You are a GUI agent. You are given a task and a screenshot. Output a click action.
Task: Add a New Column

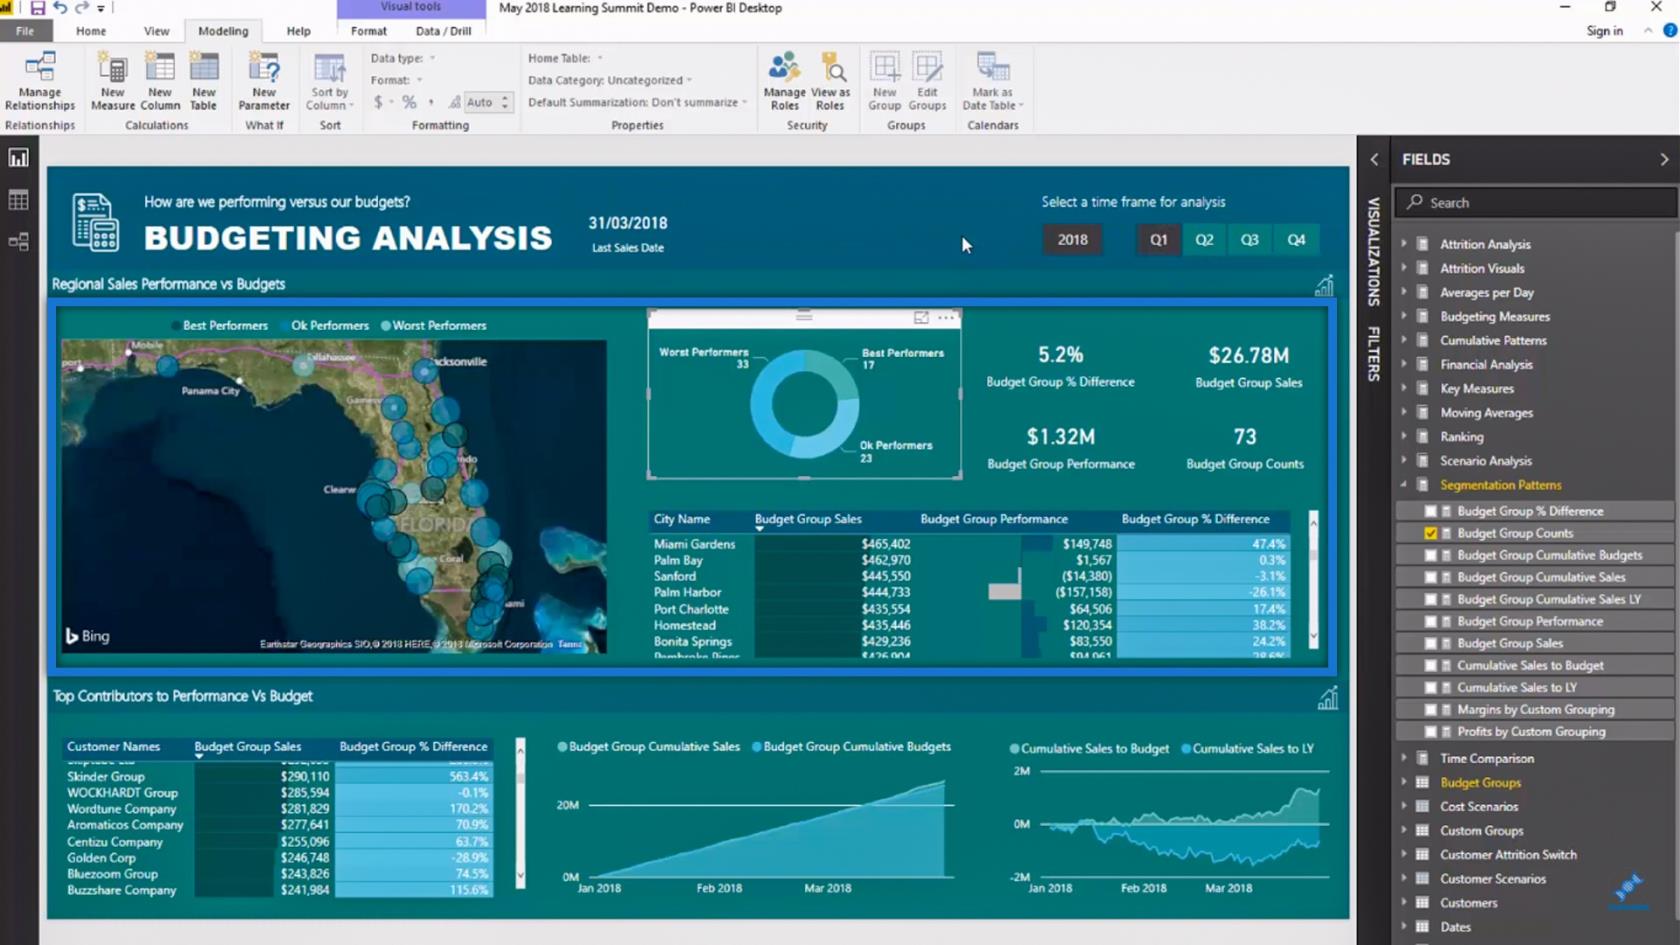160,82
